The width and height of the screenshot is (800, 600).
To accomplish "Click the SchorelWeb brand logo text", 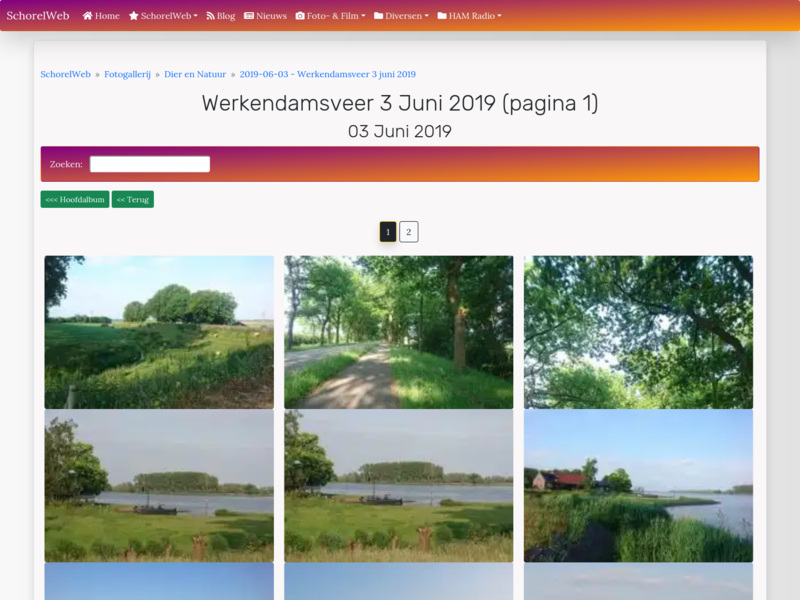I will pyautogui.click(x=38, y=16).
